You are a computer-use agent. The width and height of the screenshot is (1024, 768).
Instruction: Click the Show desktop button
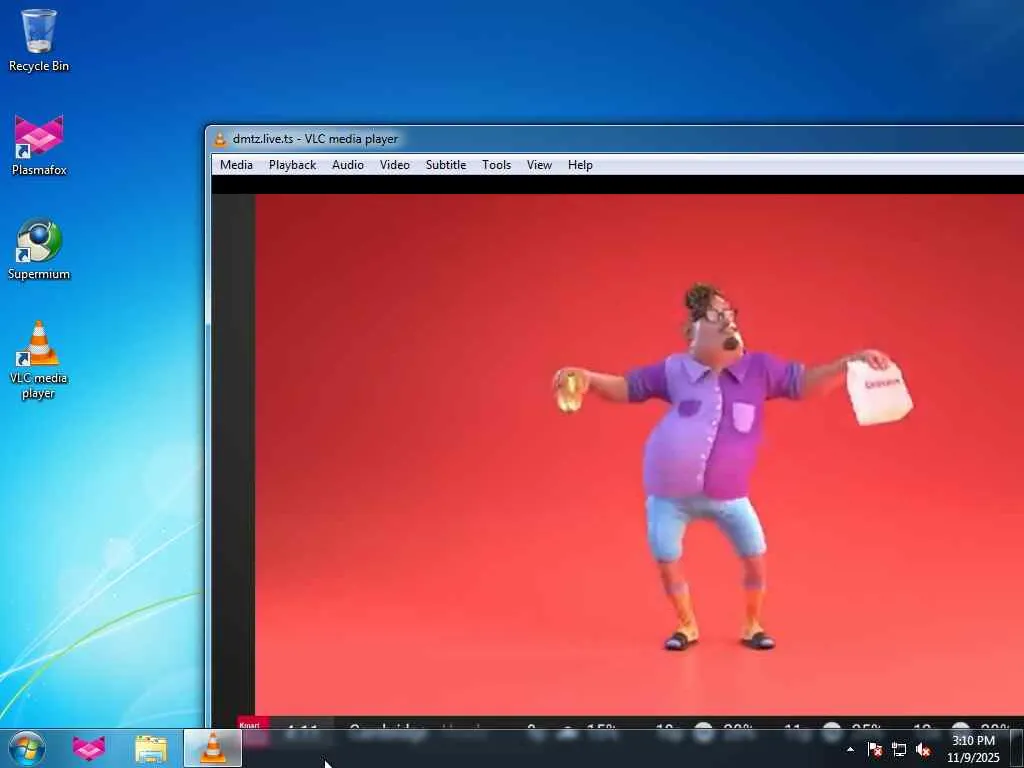[x=1016, y=748]
